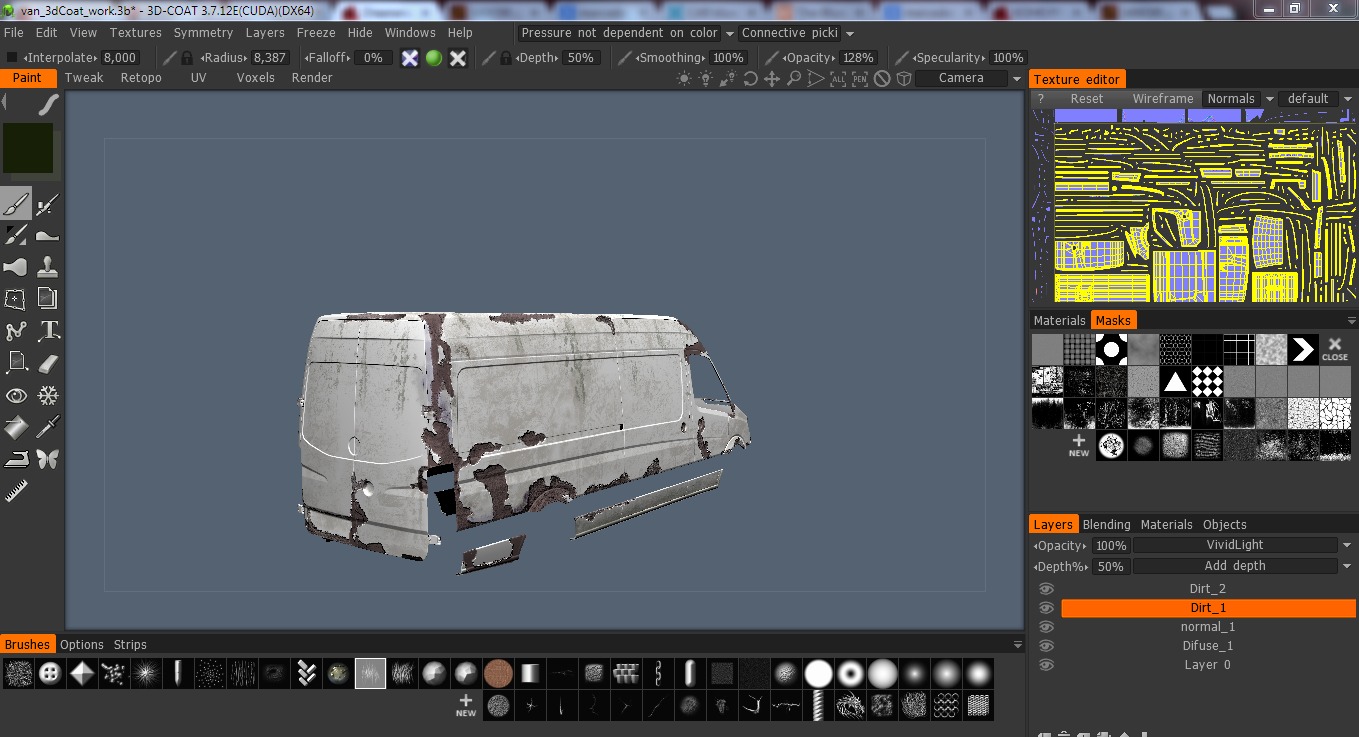Switch to the Retopo tab
The height and width of the screenshot is (737, 1359).
tap(141, 78)
